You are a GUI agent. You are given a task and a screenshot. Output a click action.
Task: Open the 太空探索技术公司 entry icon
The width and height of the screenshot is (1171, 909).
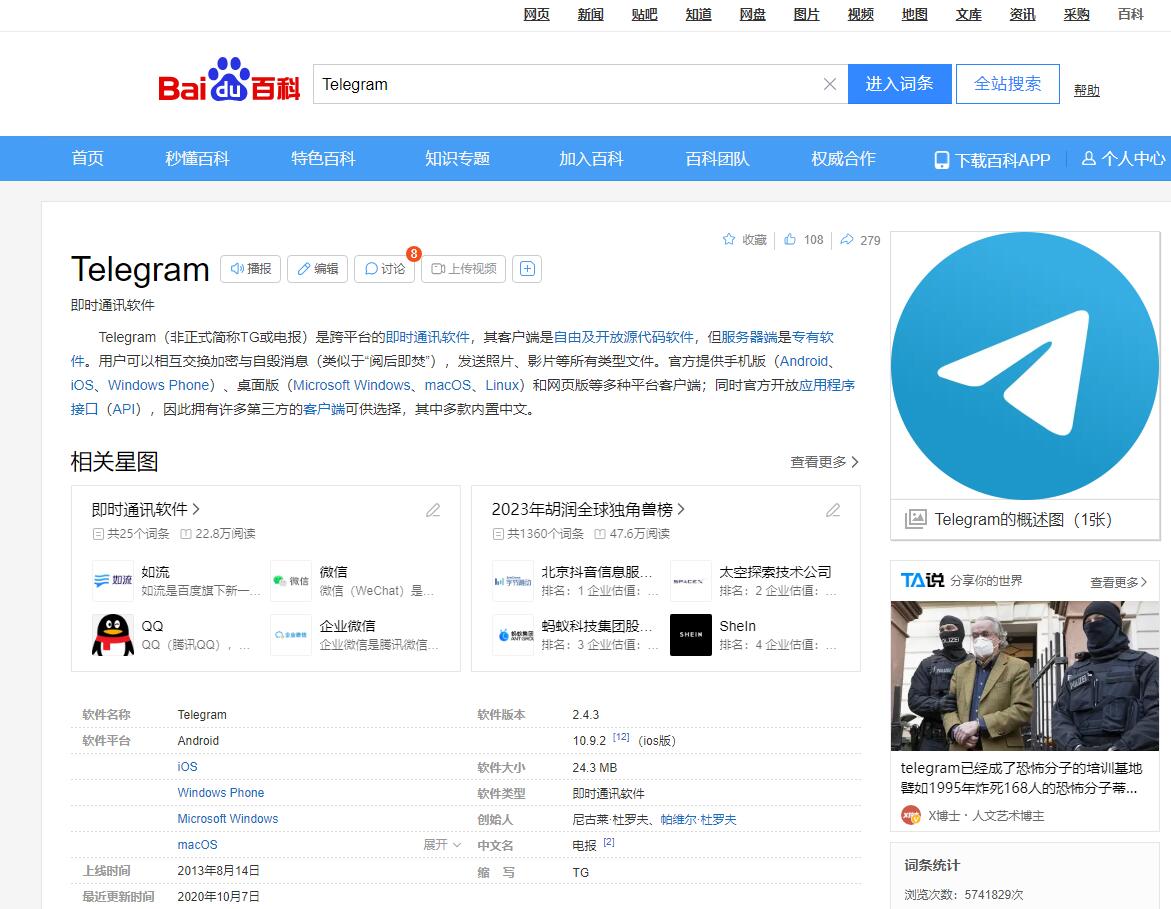coord(691,580)
